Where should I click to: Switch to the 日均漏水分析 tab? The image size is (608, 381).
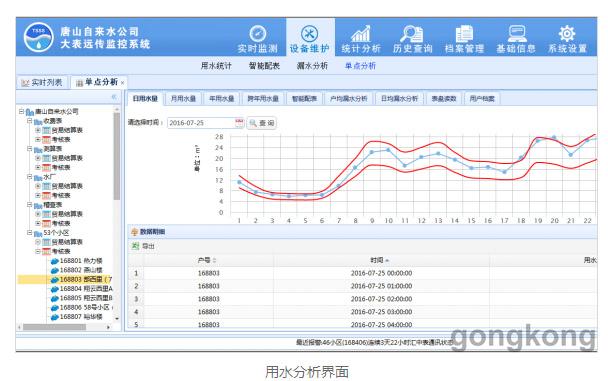pyautogui.click(x=399, y=99)
